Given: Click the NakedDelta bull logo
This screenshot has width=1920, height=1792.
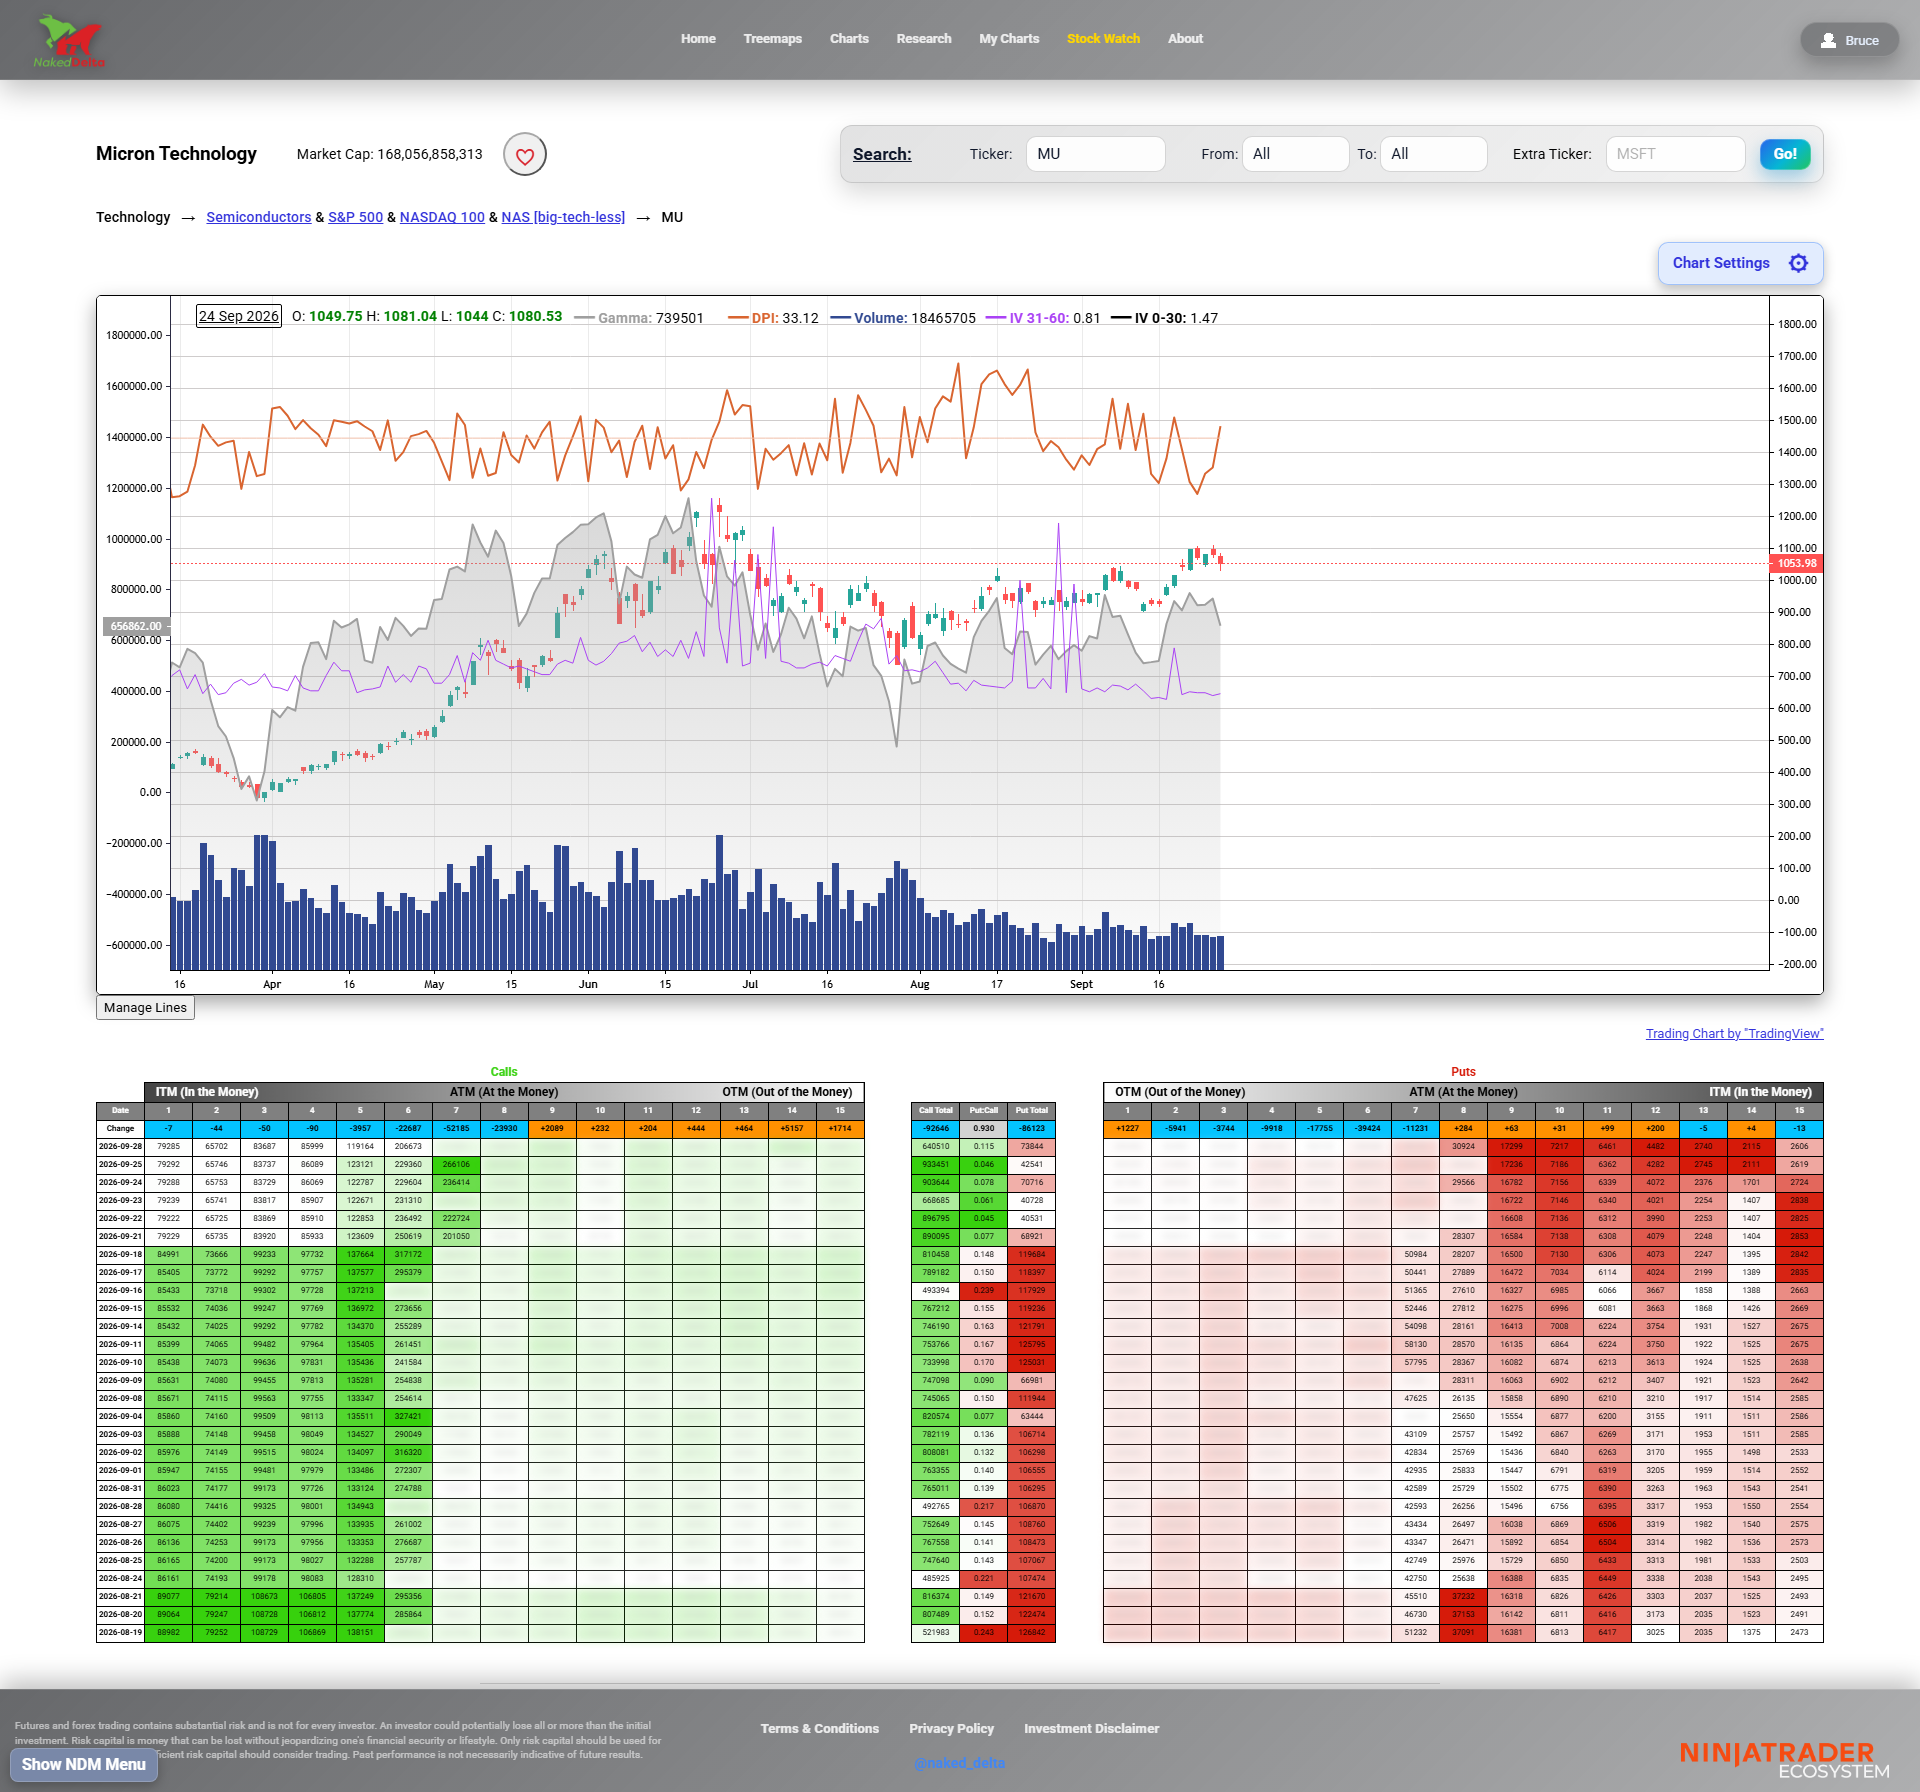Looking at the screenshot, I should tap(70, 41).
